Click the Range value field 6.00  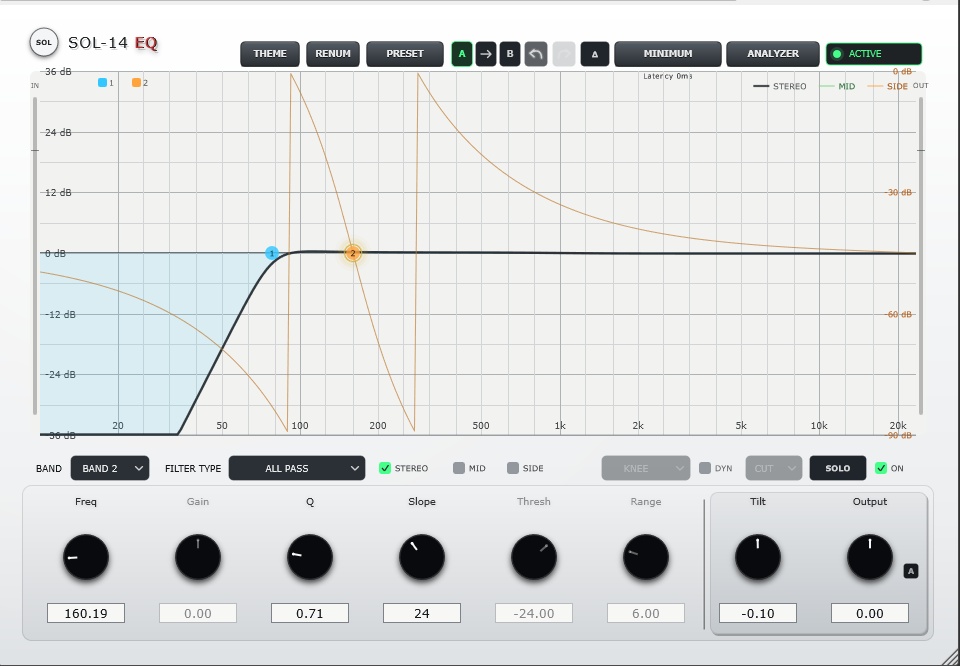646,613
